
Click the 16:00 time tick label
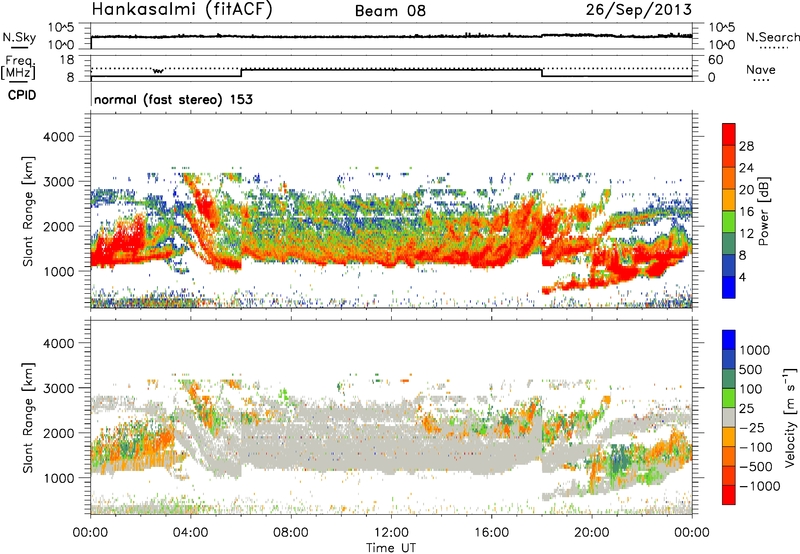point(491,533)
